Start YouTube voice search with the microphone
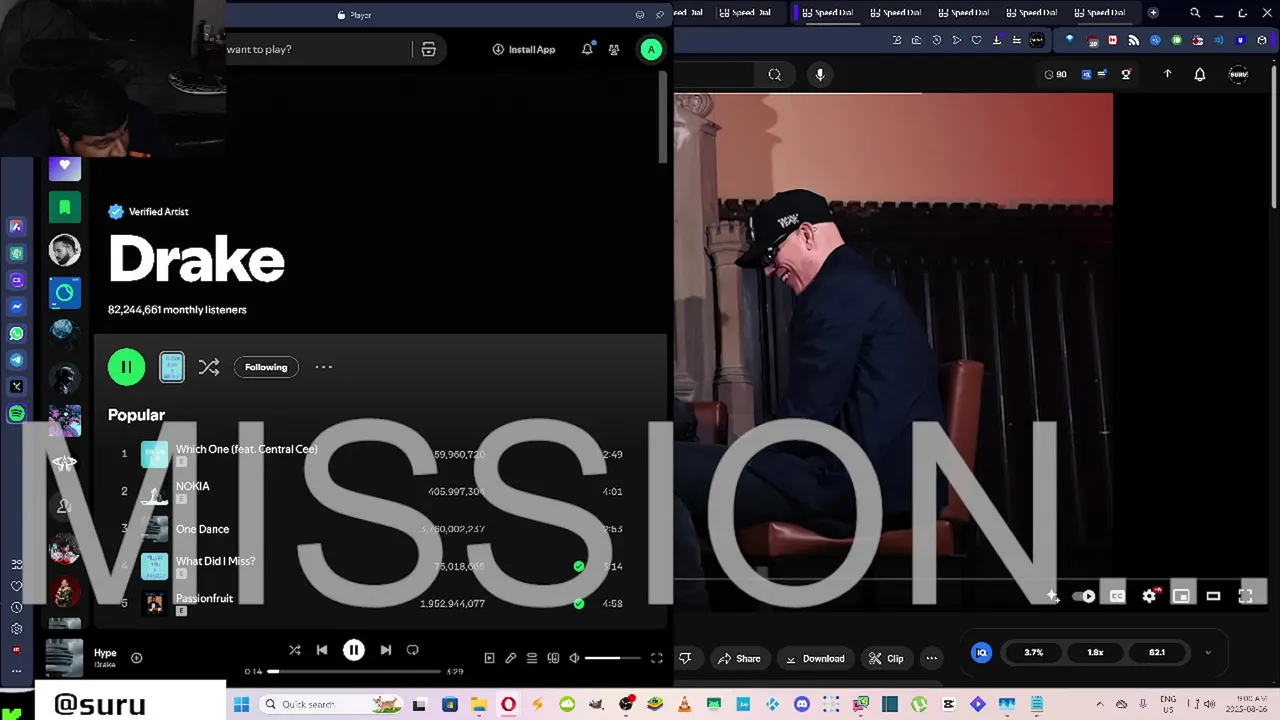The image size is (1280, 720). 820,74
